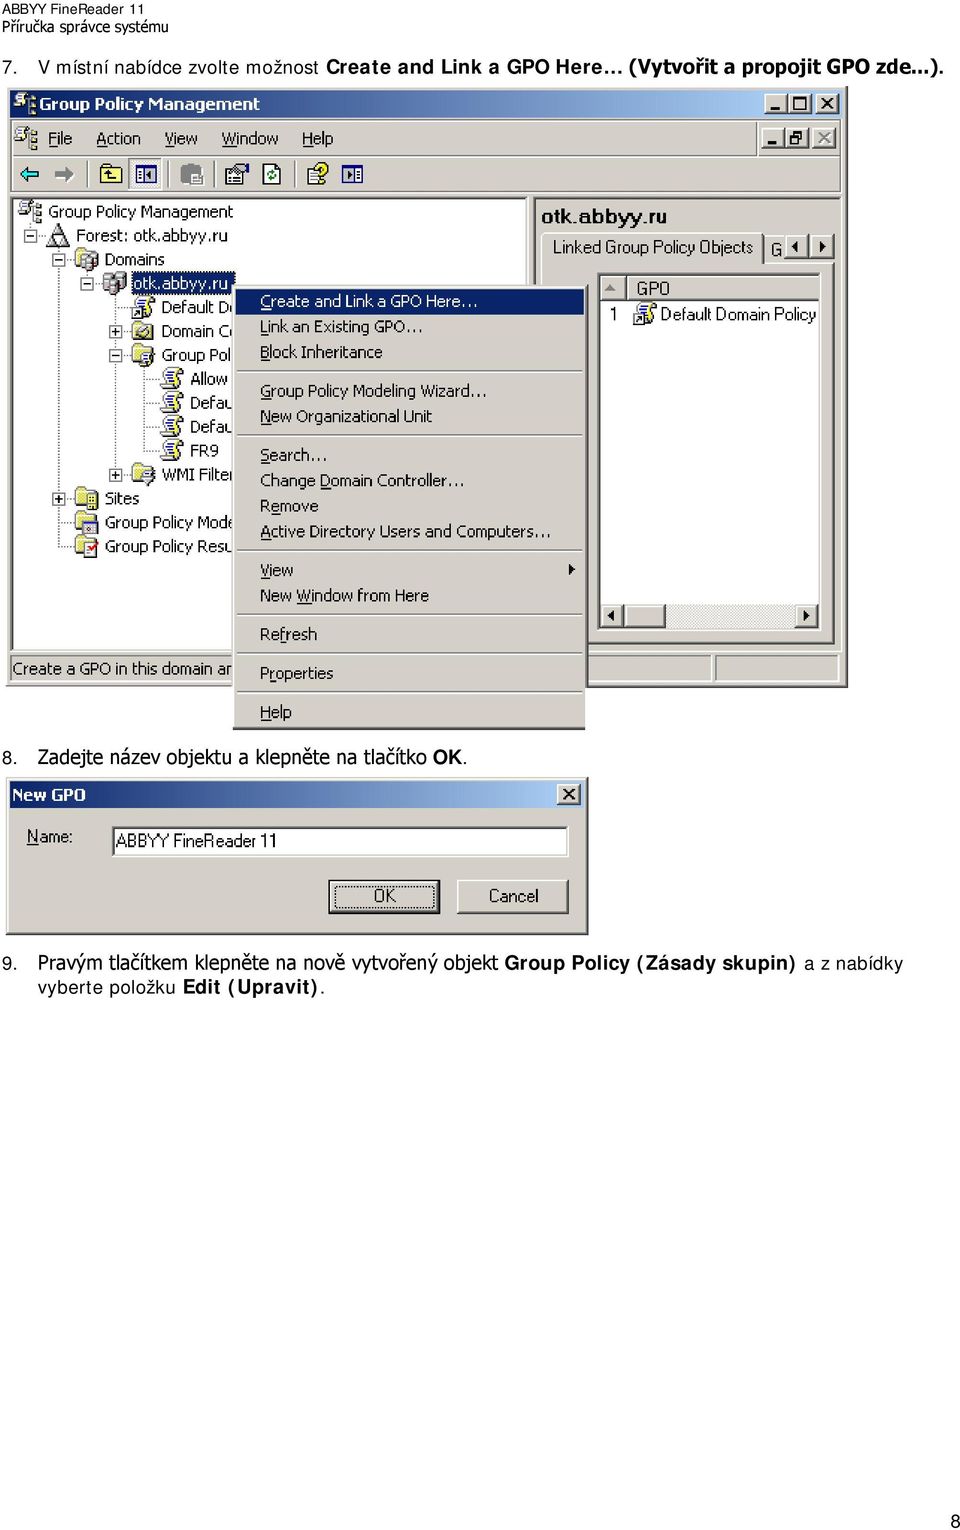
Task: Choose Create and Link a GPO Here
Action: pyautogui.click(x=409, y=301)
